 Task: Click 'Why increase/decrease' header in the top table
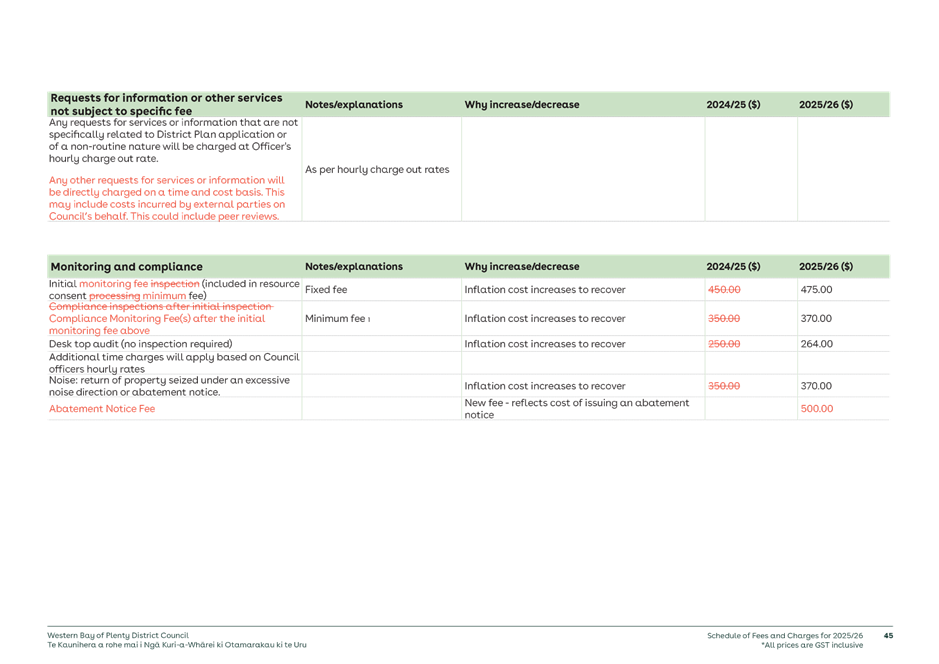(x=521, y=105)
